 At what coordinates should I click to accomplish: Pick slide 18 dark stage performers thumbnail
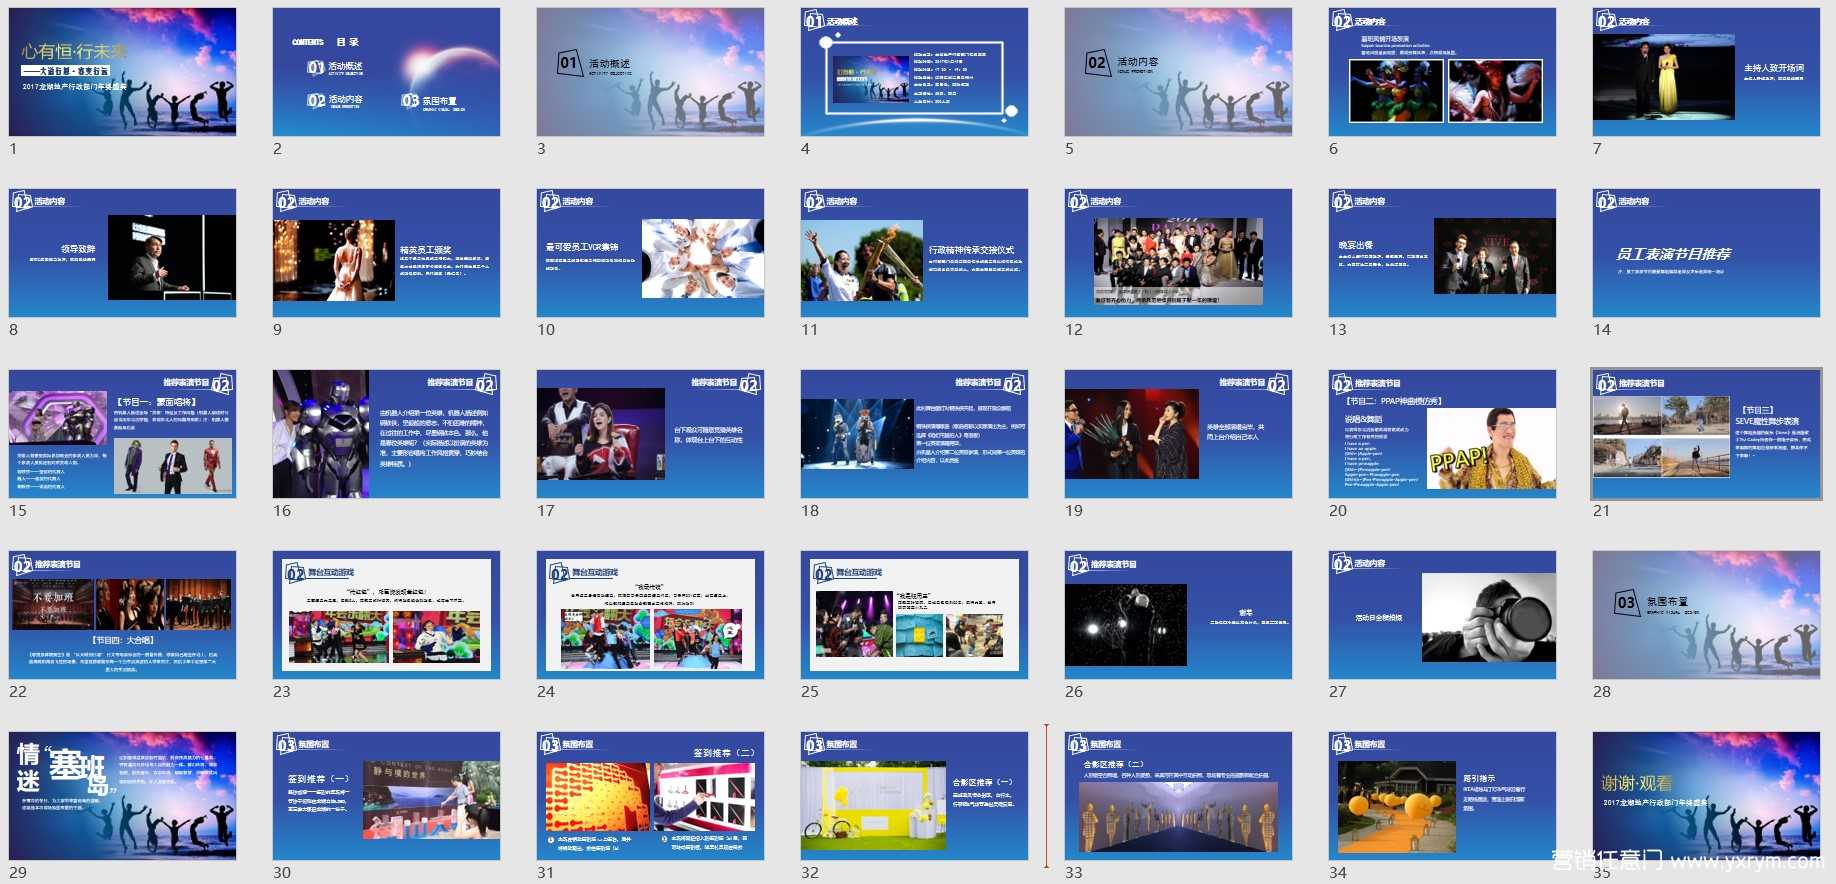(x=915, y=434)
